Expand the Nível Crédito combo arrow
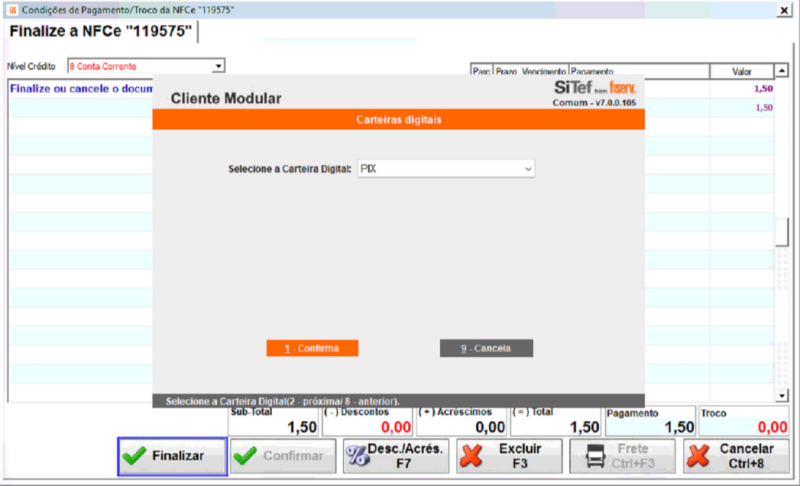800x486 pixels. coord(218,66)
